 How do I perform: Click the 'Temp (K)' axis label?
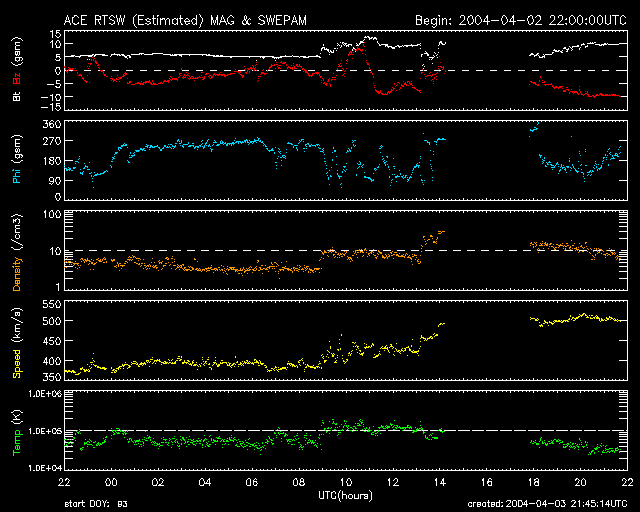tap(17, 433)
